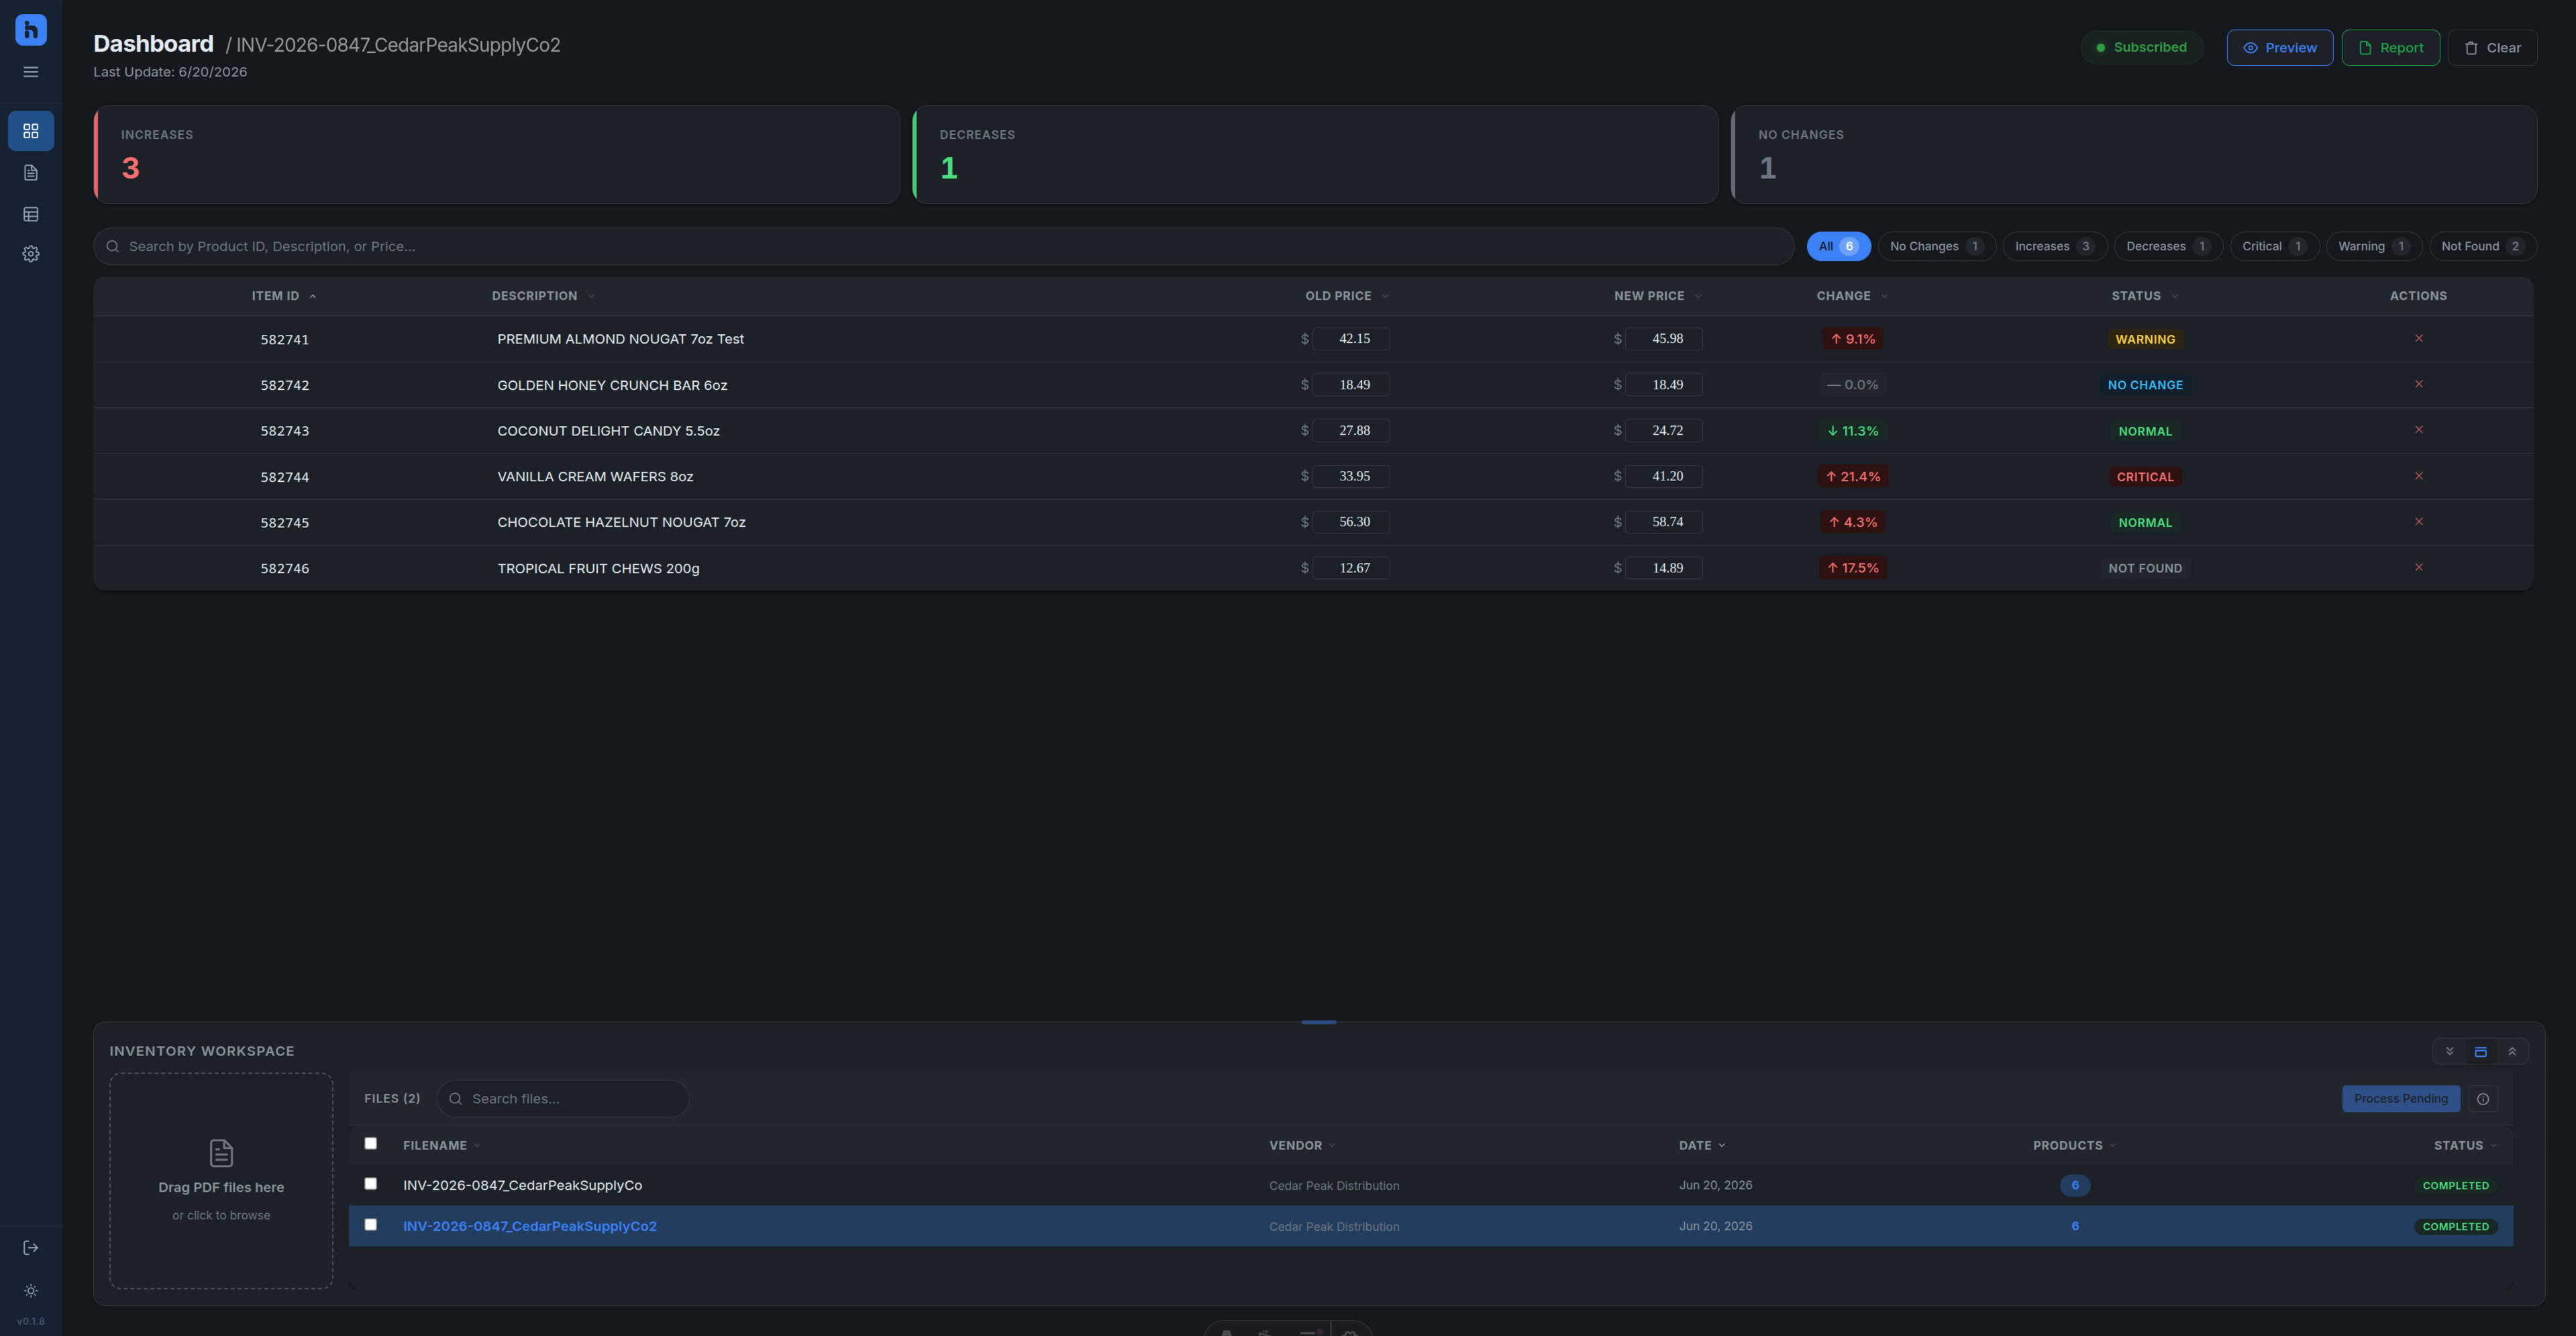2576x1336 pixels.
Task: Delete row 582746 with its X icon
Action: point(2419,567)
